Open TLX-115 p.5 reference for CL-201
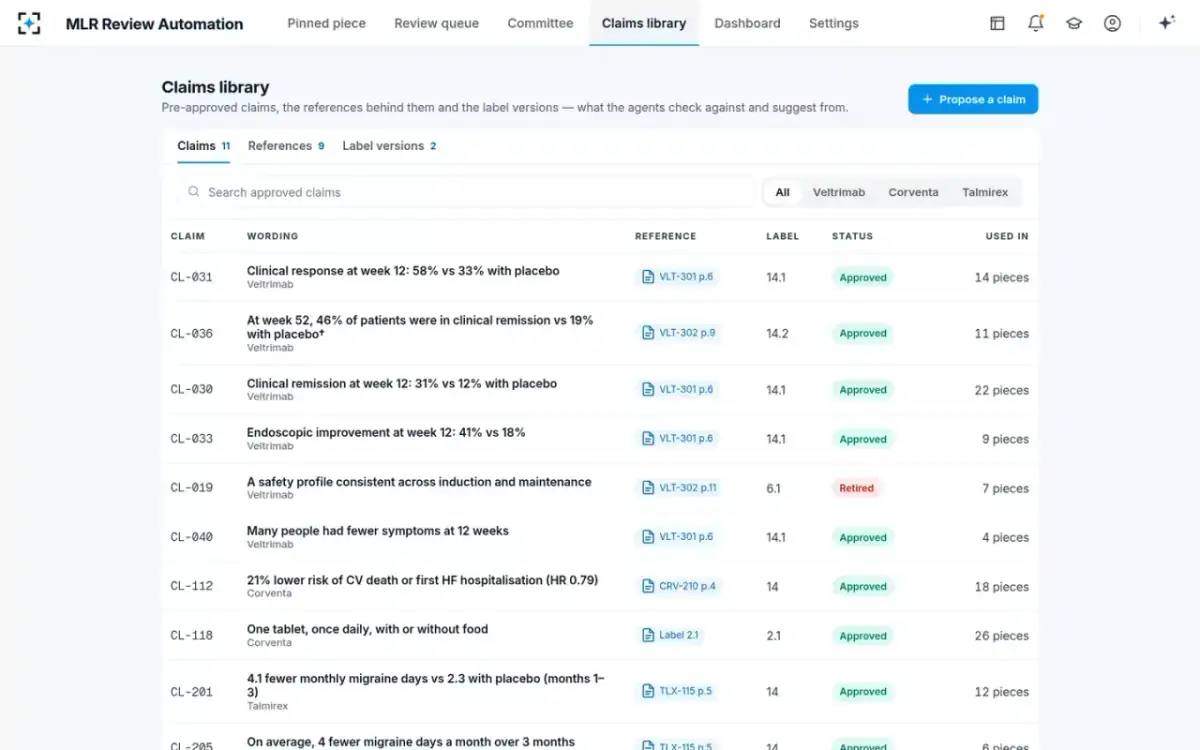The height and width of the screenshot is (750, 1200). click(x=677, y=691)
